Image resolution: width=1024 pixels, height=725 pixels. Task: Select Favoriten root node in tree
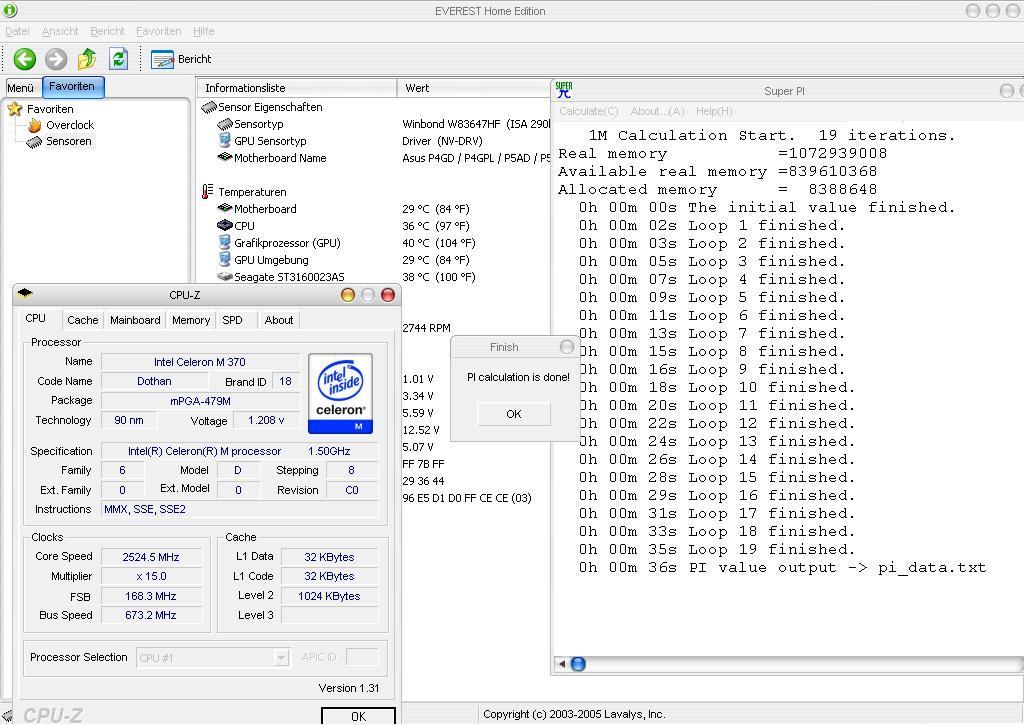pyautogui.click(x=50, y=109)
